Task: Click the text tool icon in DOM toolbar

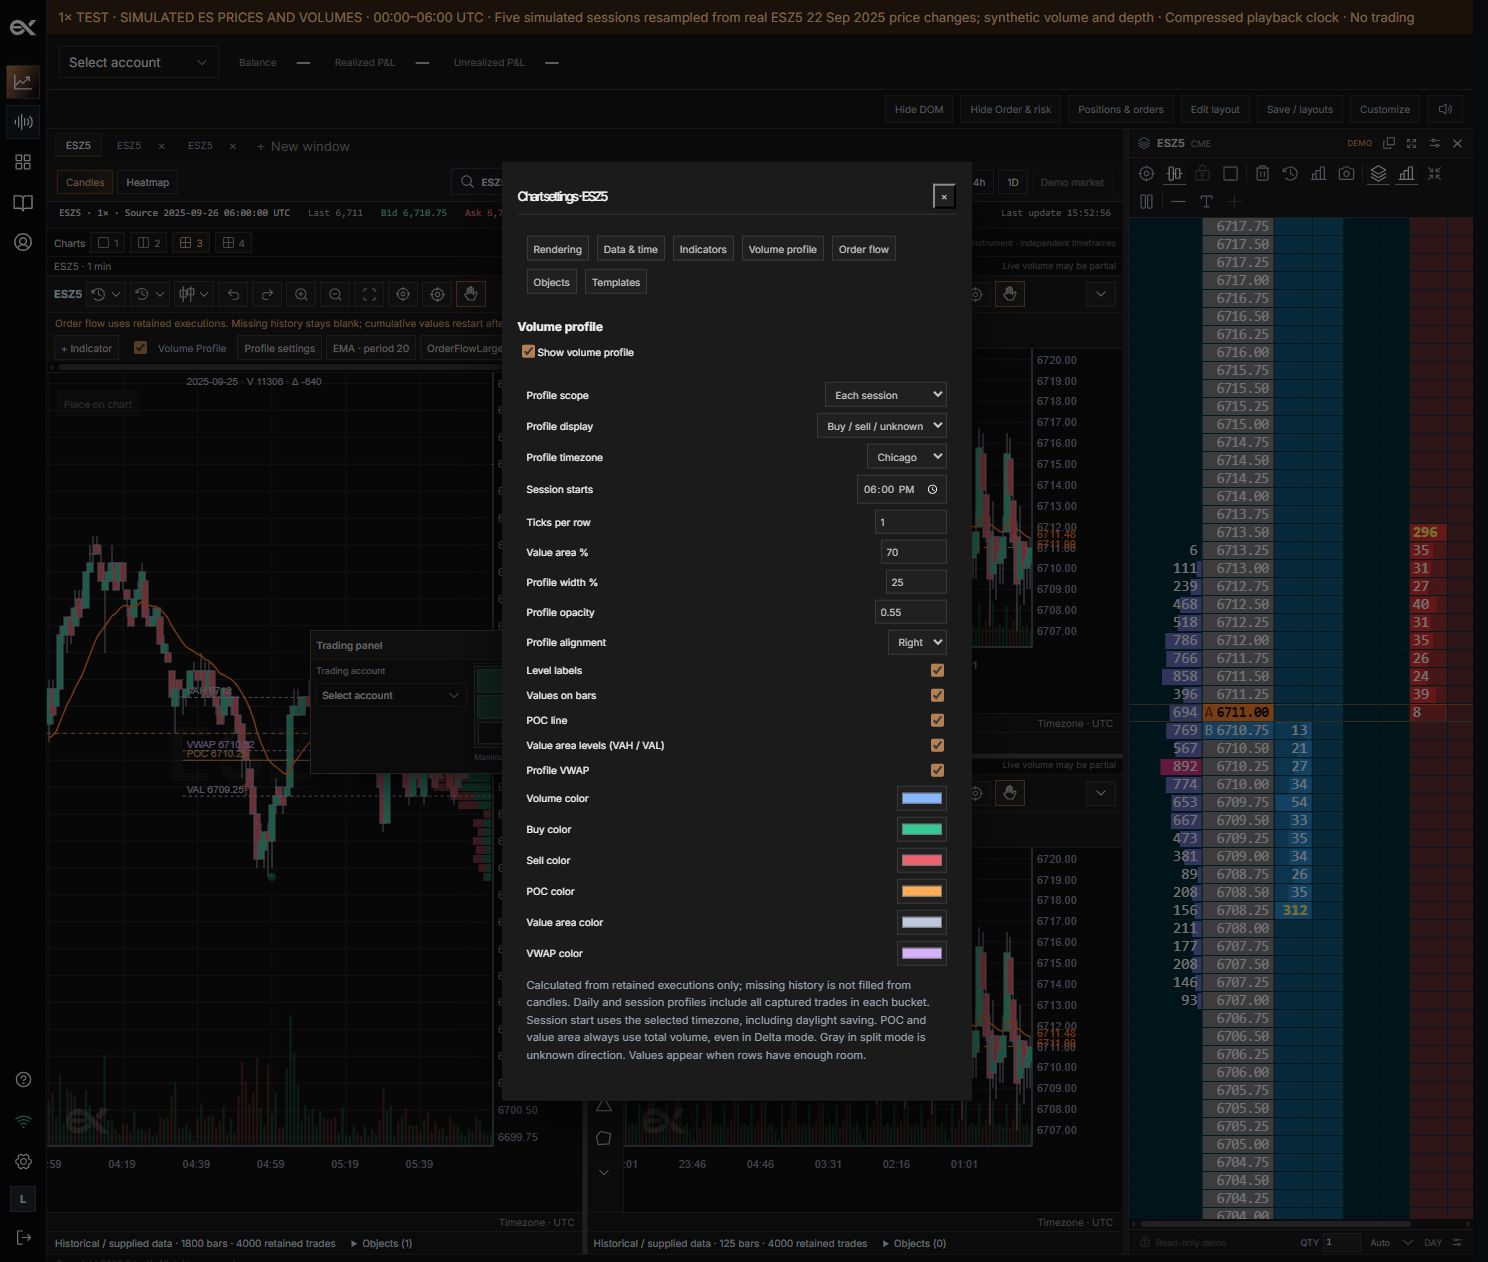Action: 1206,202
